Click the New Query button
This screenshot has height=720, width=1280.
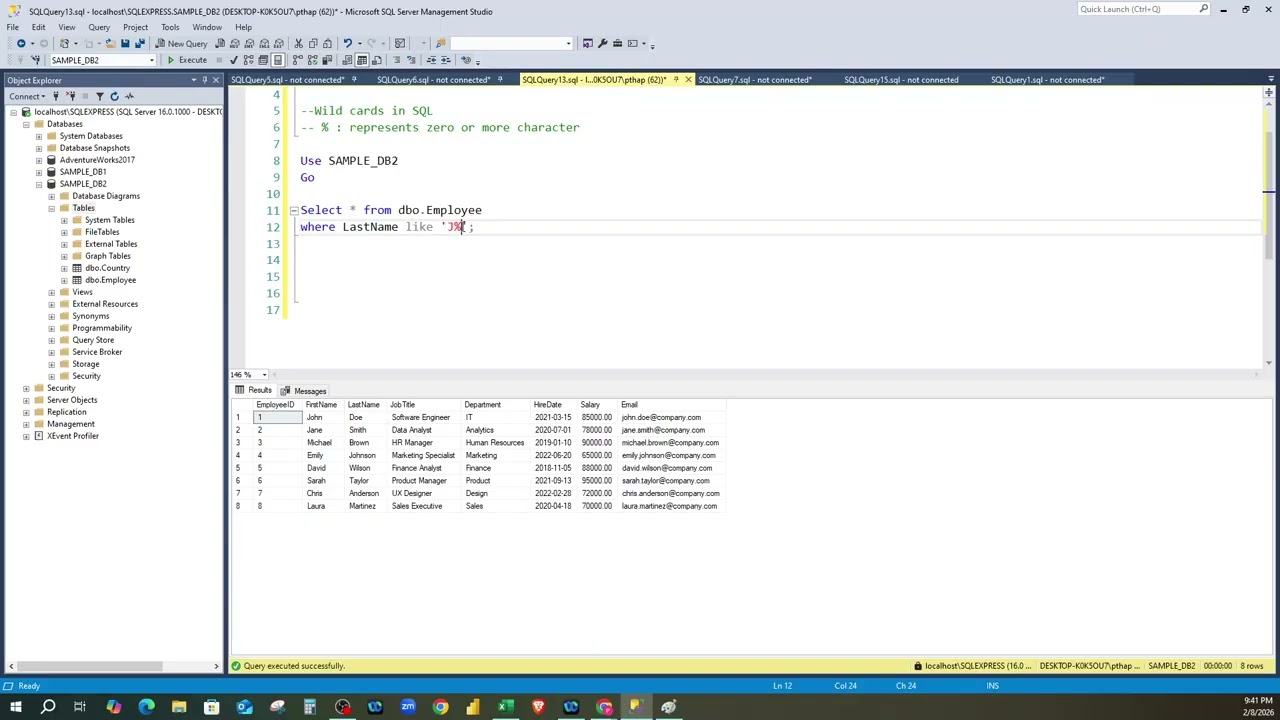[181, 43]
